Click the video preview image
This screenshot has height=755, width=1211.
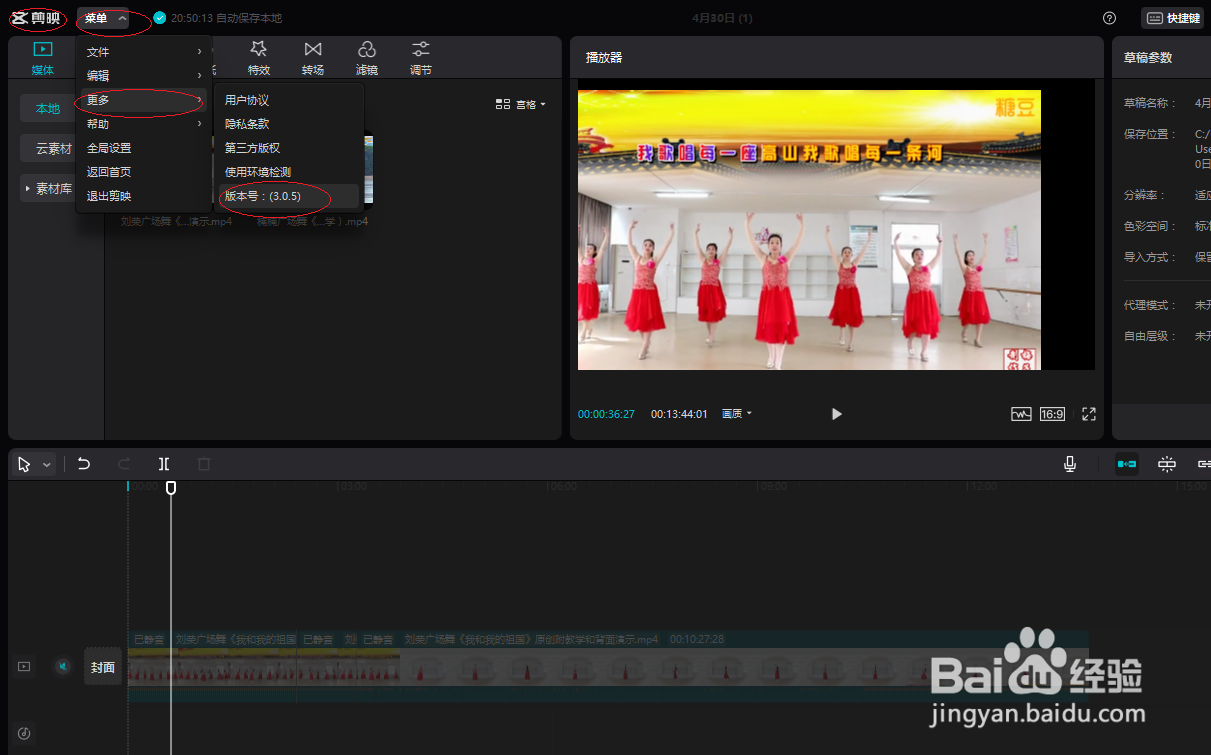pos(809,230)
